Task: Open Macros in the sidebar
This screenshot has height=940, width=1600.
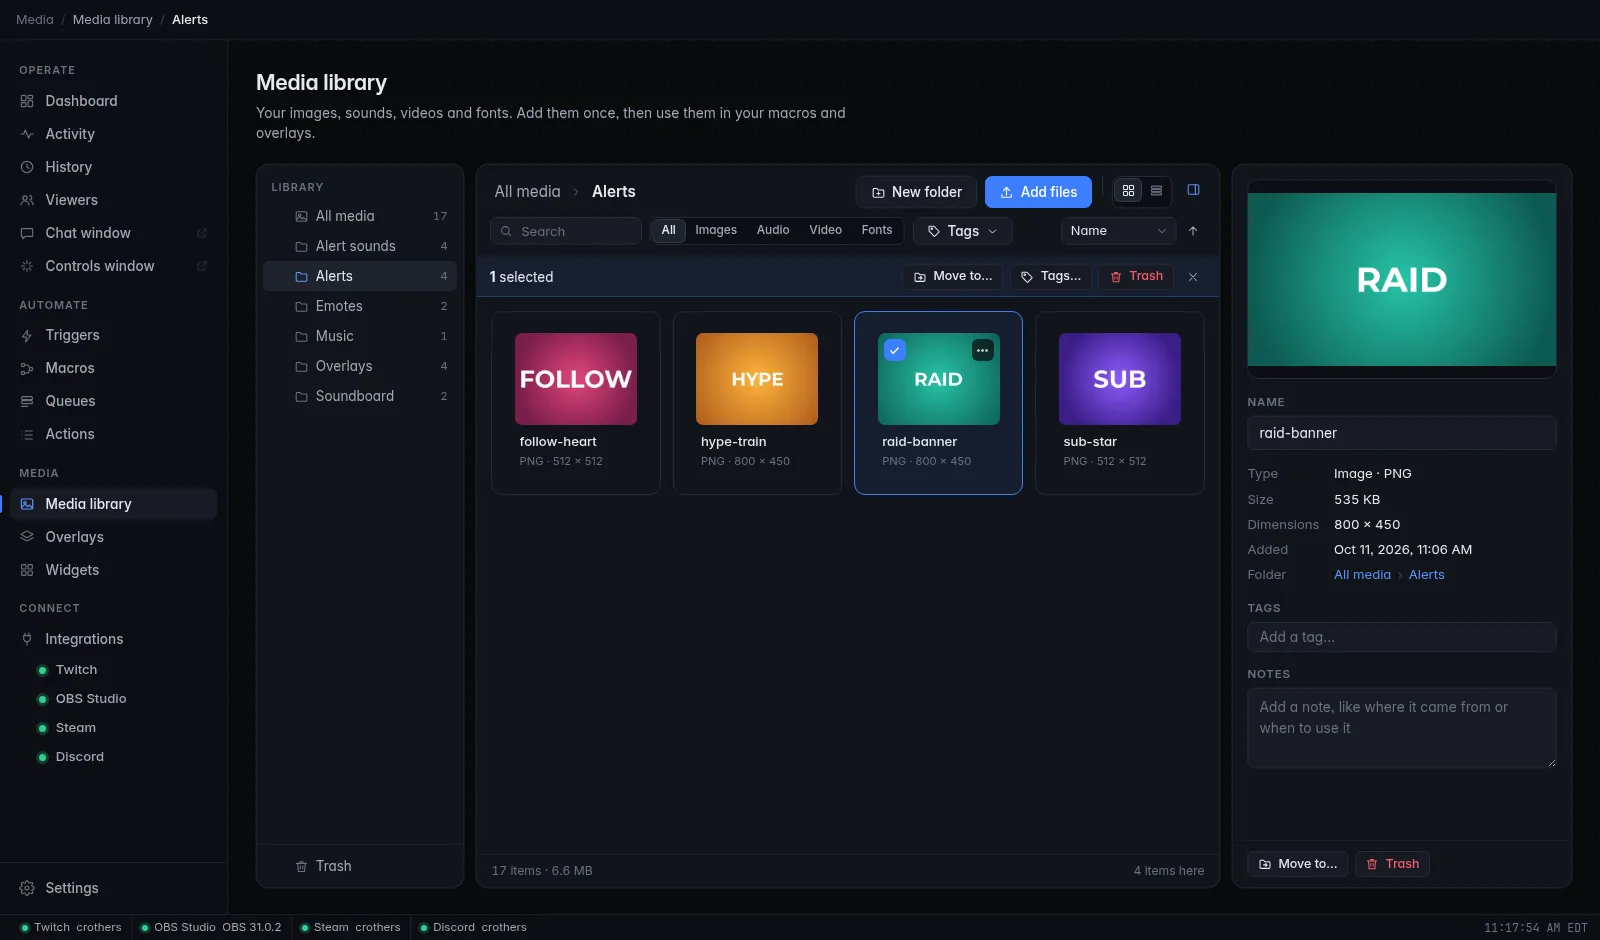Action: coord(113,368)
